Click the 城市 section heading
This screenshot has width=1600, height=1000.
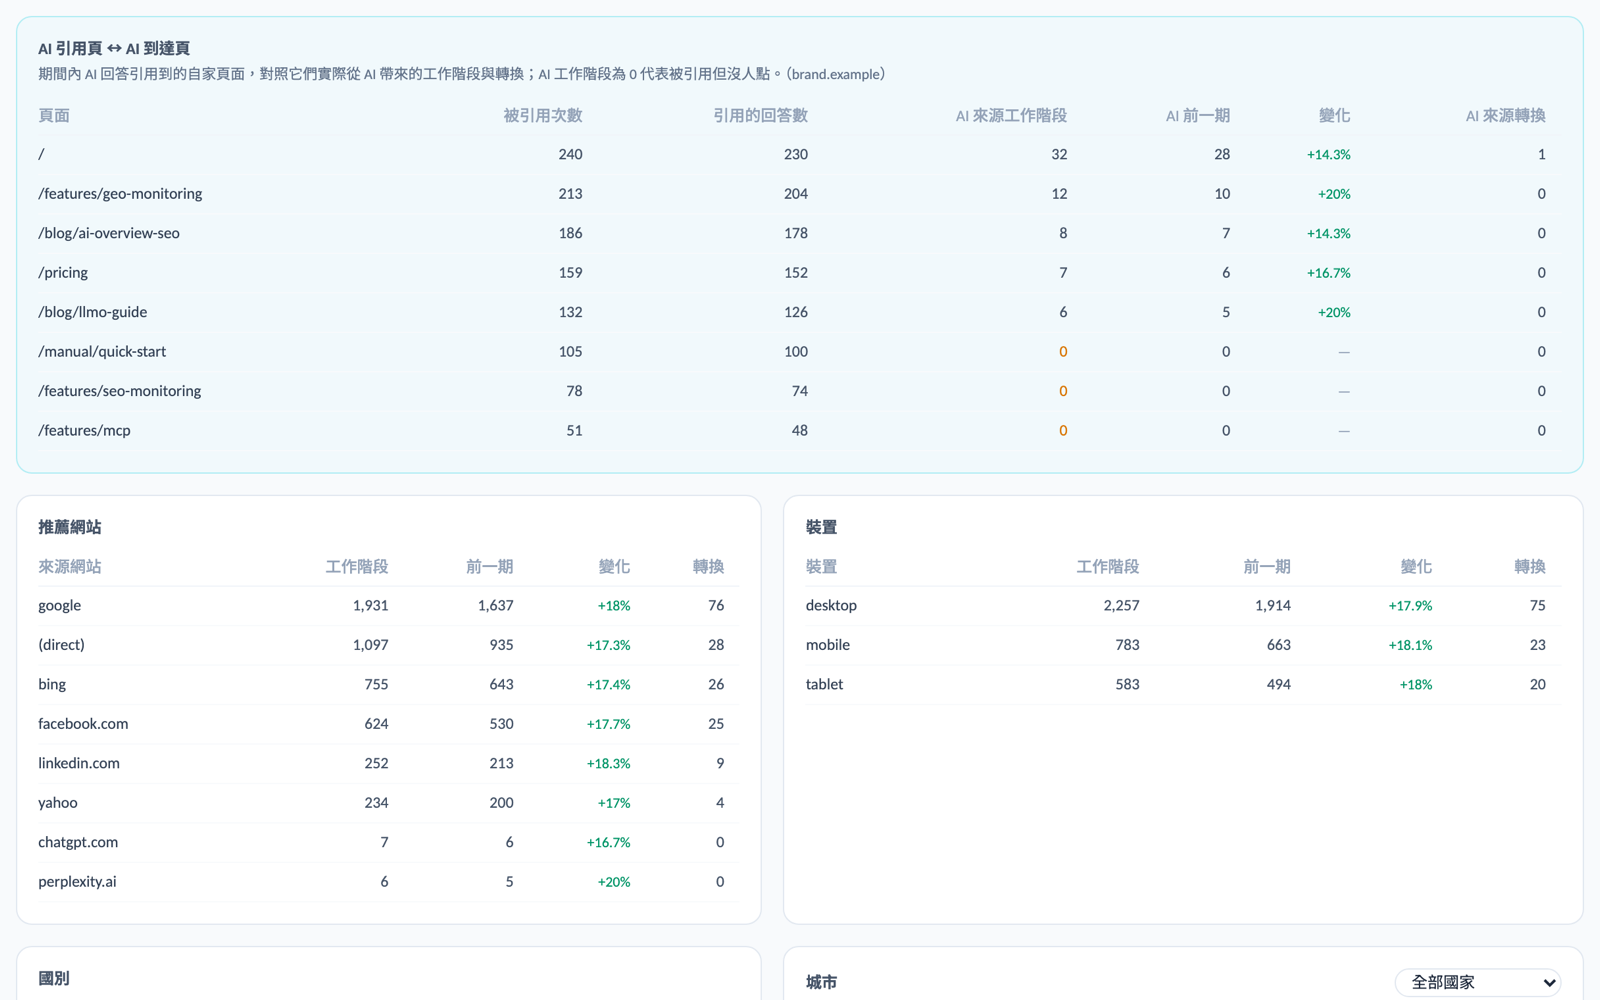(x=822, y=982)
